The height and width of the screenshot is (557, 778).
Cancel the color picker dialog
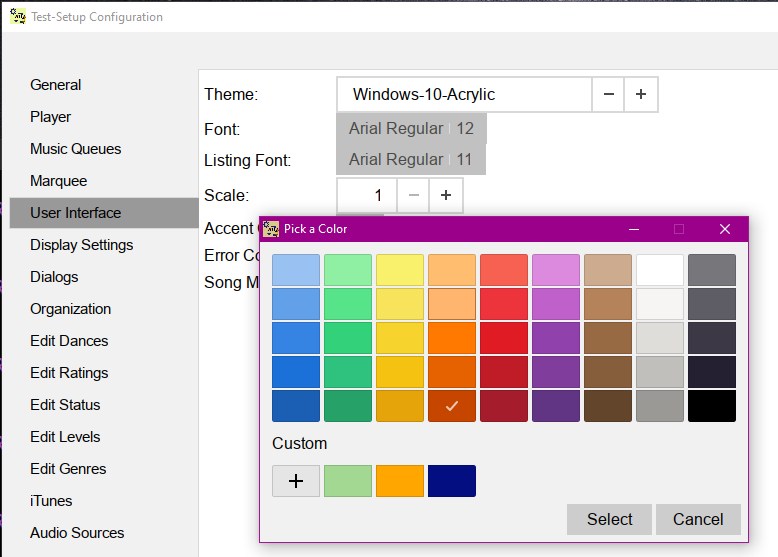pyautogui.click(x=698, y=519)
